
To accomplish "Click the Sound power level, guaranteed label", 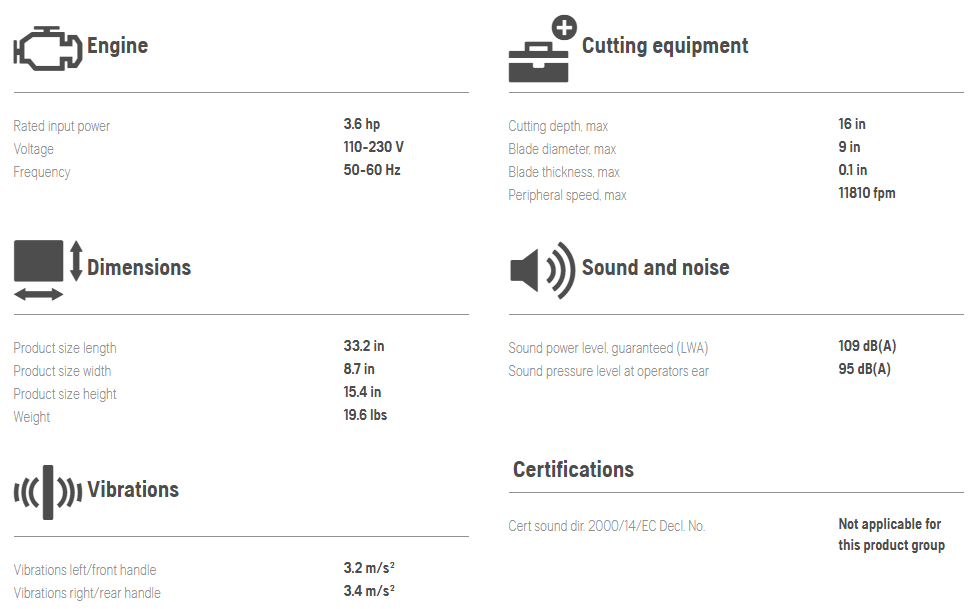I will (x=608, y=348).
